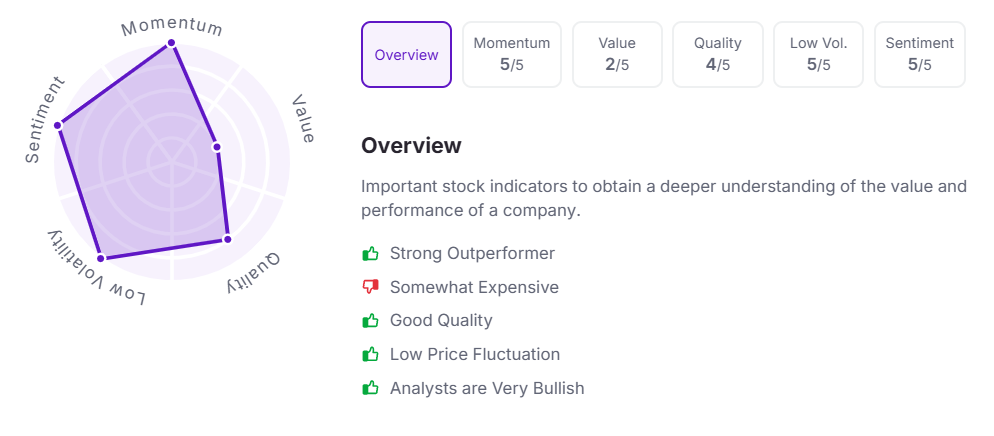Click the Sentiment data point on radar chart

58,125
